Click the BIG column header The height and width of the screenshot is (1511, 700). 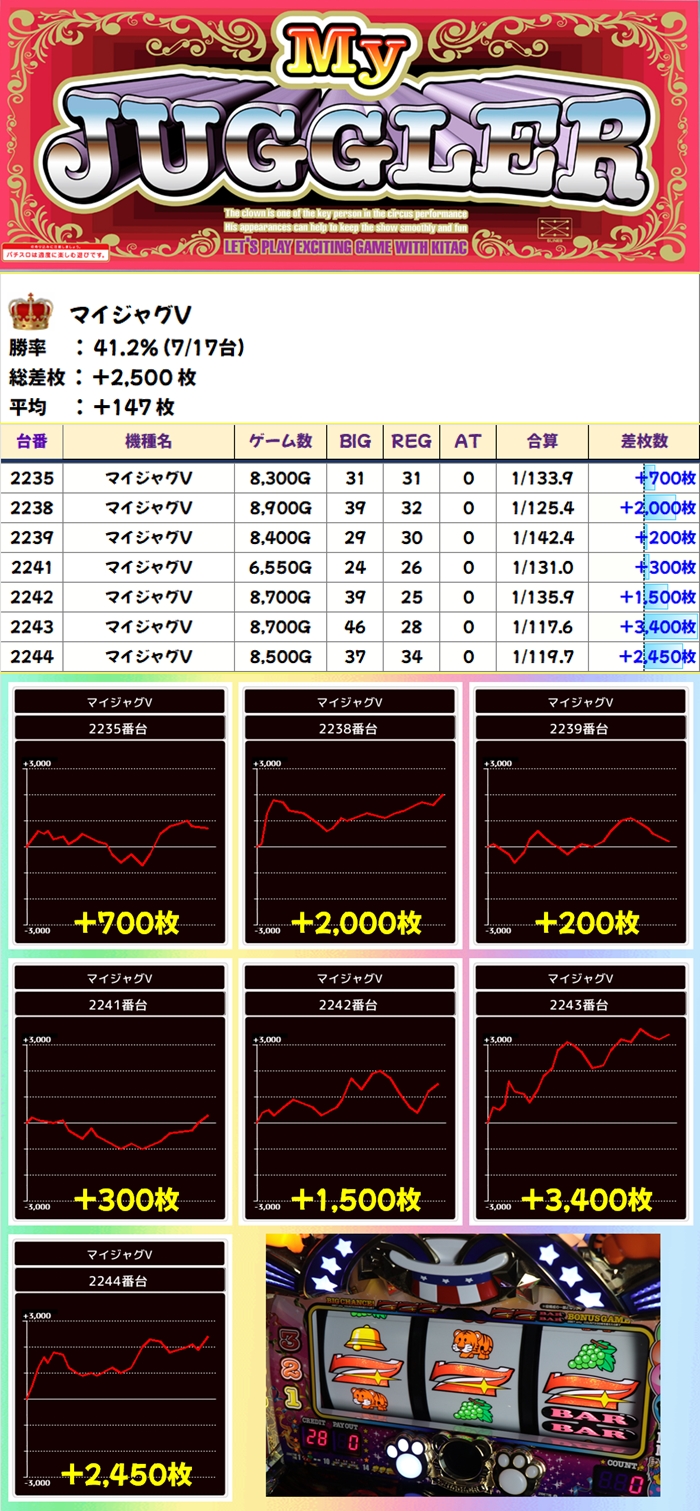[355, 441]
